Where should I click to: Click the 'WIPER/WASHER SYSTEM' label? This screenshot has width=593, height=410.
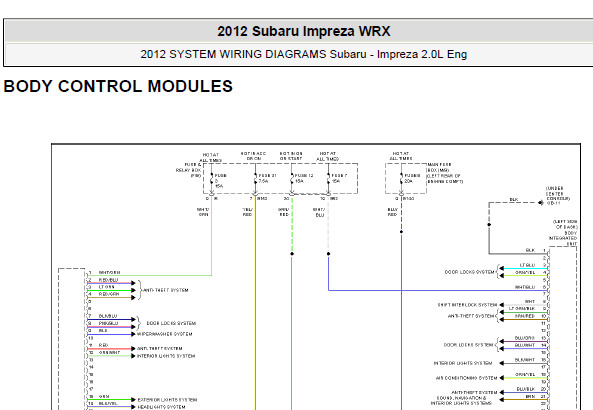click(165, 334)
